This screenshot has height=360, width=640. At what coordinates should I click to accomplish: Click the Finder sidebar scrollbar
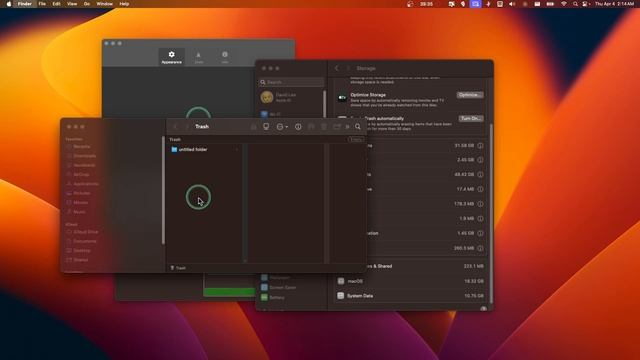(163, 190)
